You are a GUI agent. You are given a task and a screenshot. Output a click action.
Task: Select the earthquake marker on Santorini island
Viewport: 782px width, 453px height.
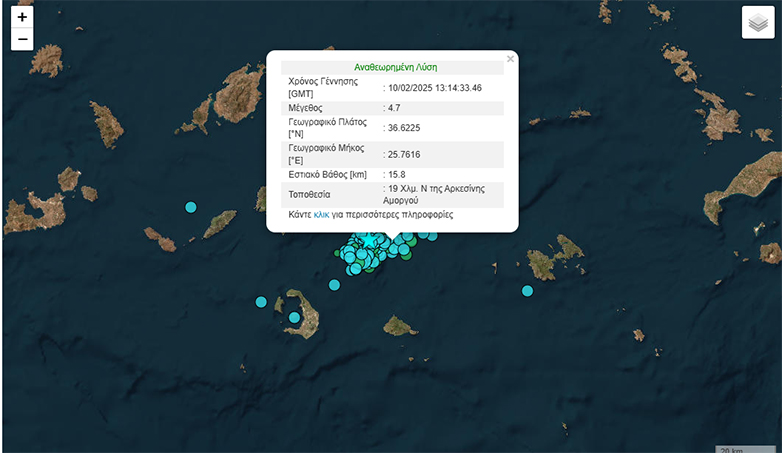[294, 318]
